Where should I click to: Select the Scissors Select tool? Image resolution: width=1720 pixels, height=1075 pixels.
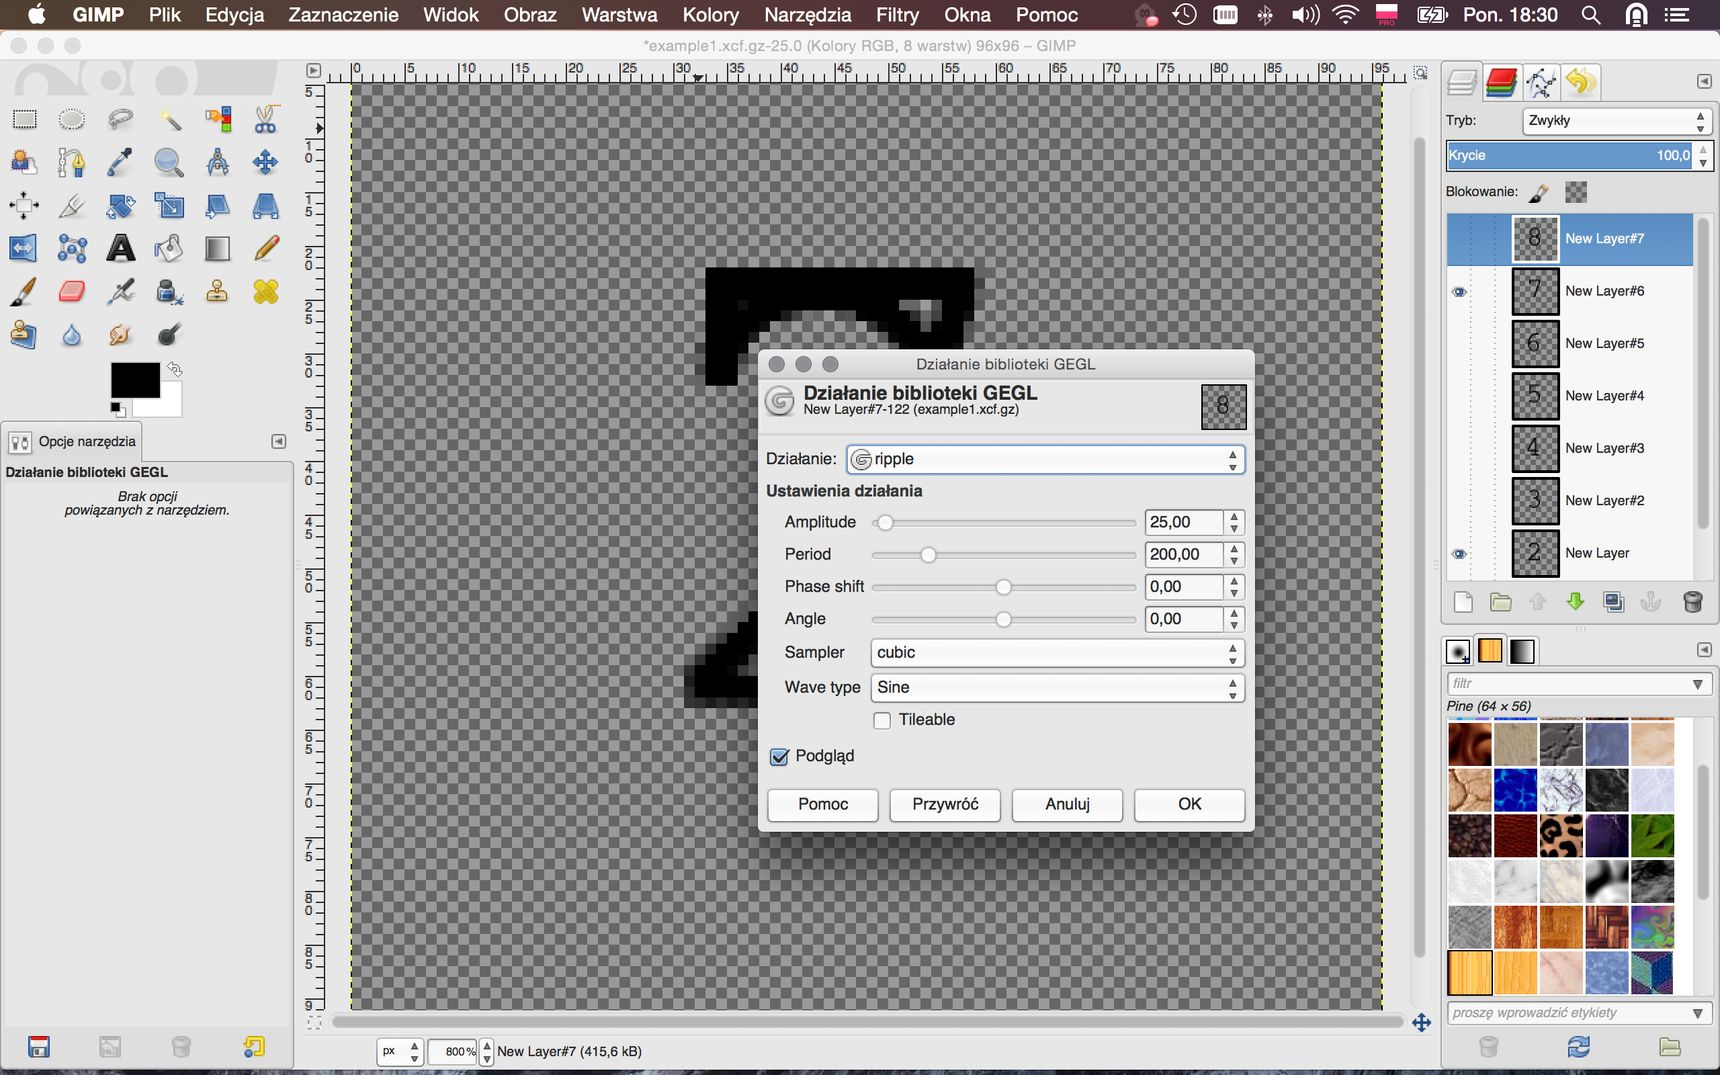point(265,120)
